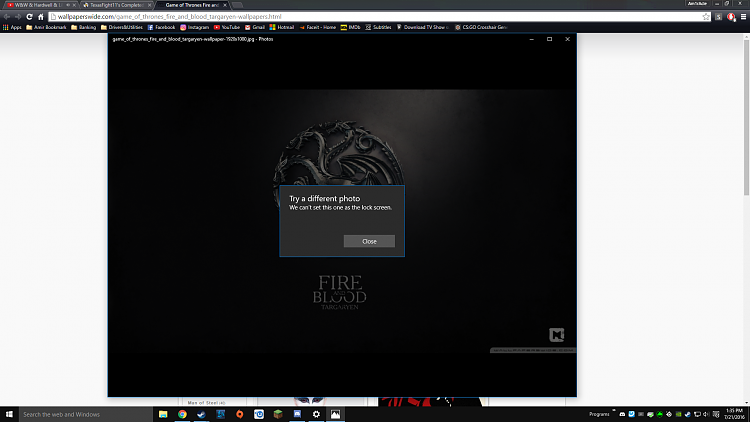Switch to the TexasFight17's Complete tab
Screen dimensions: 750x422
[x=116, y=5]
